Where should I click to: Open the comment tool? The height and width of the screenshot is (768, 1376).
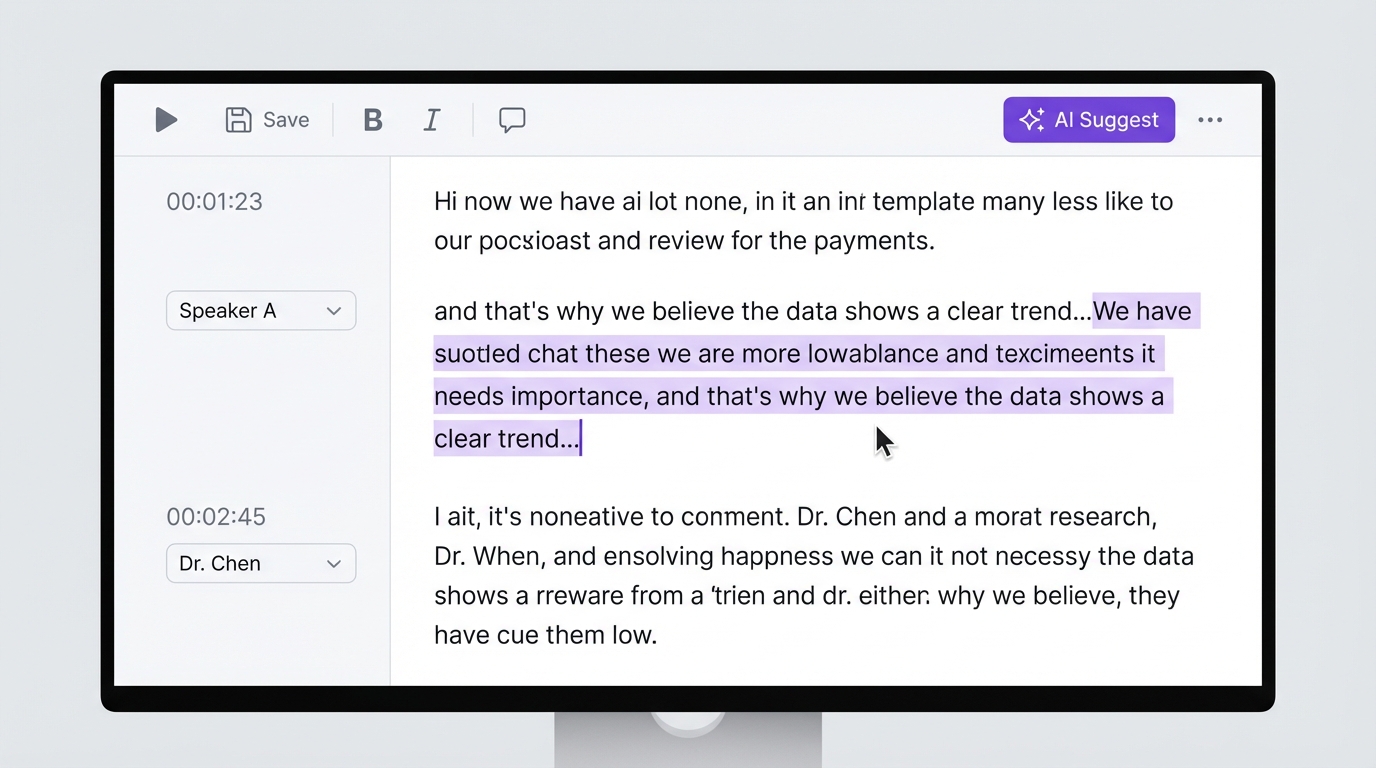pyautogui.click(x=512, y=120)
